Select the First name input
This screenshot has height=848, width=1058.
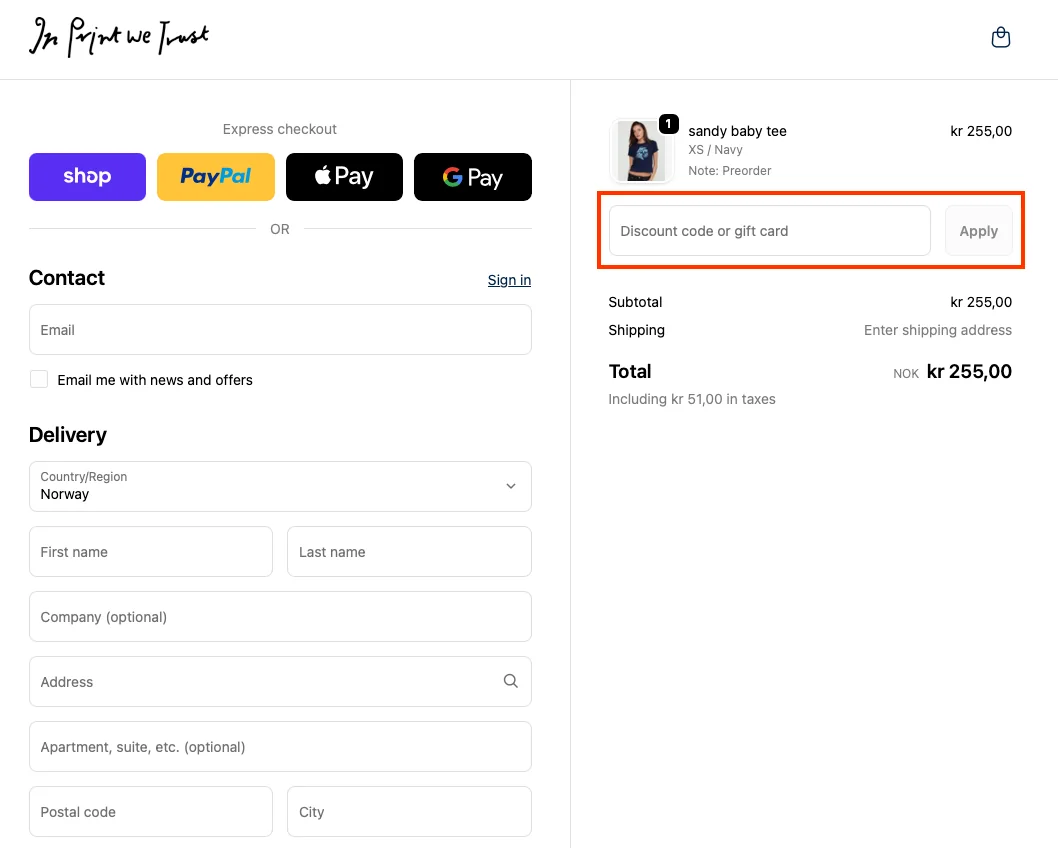[x=151, y=552]
